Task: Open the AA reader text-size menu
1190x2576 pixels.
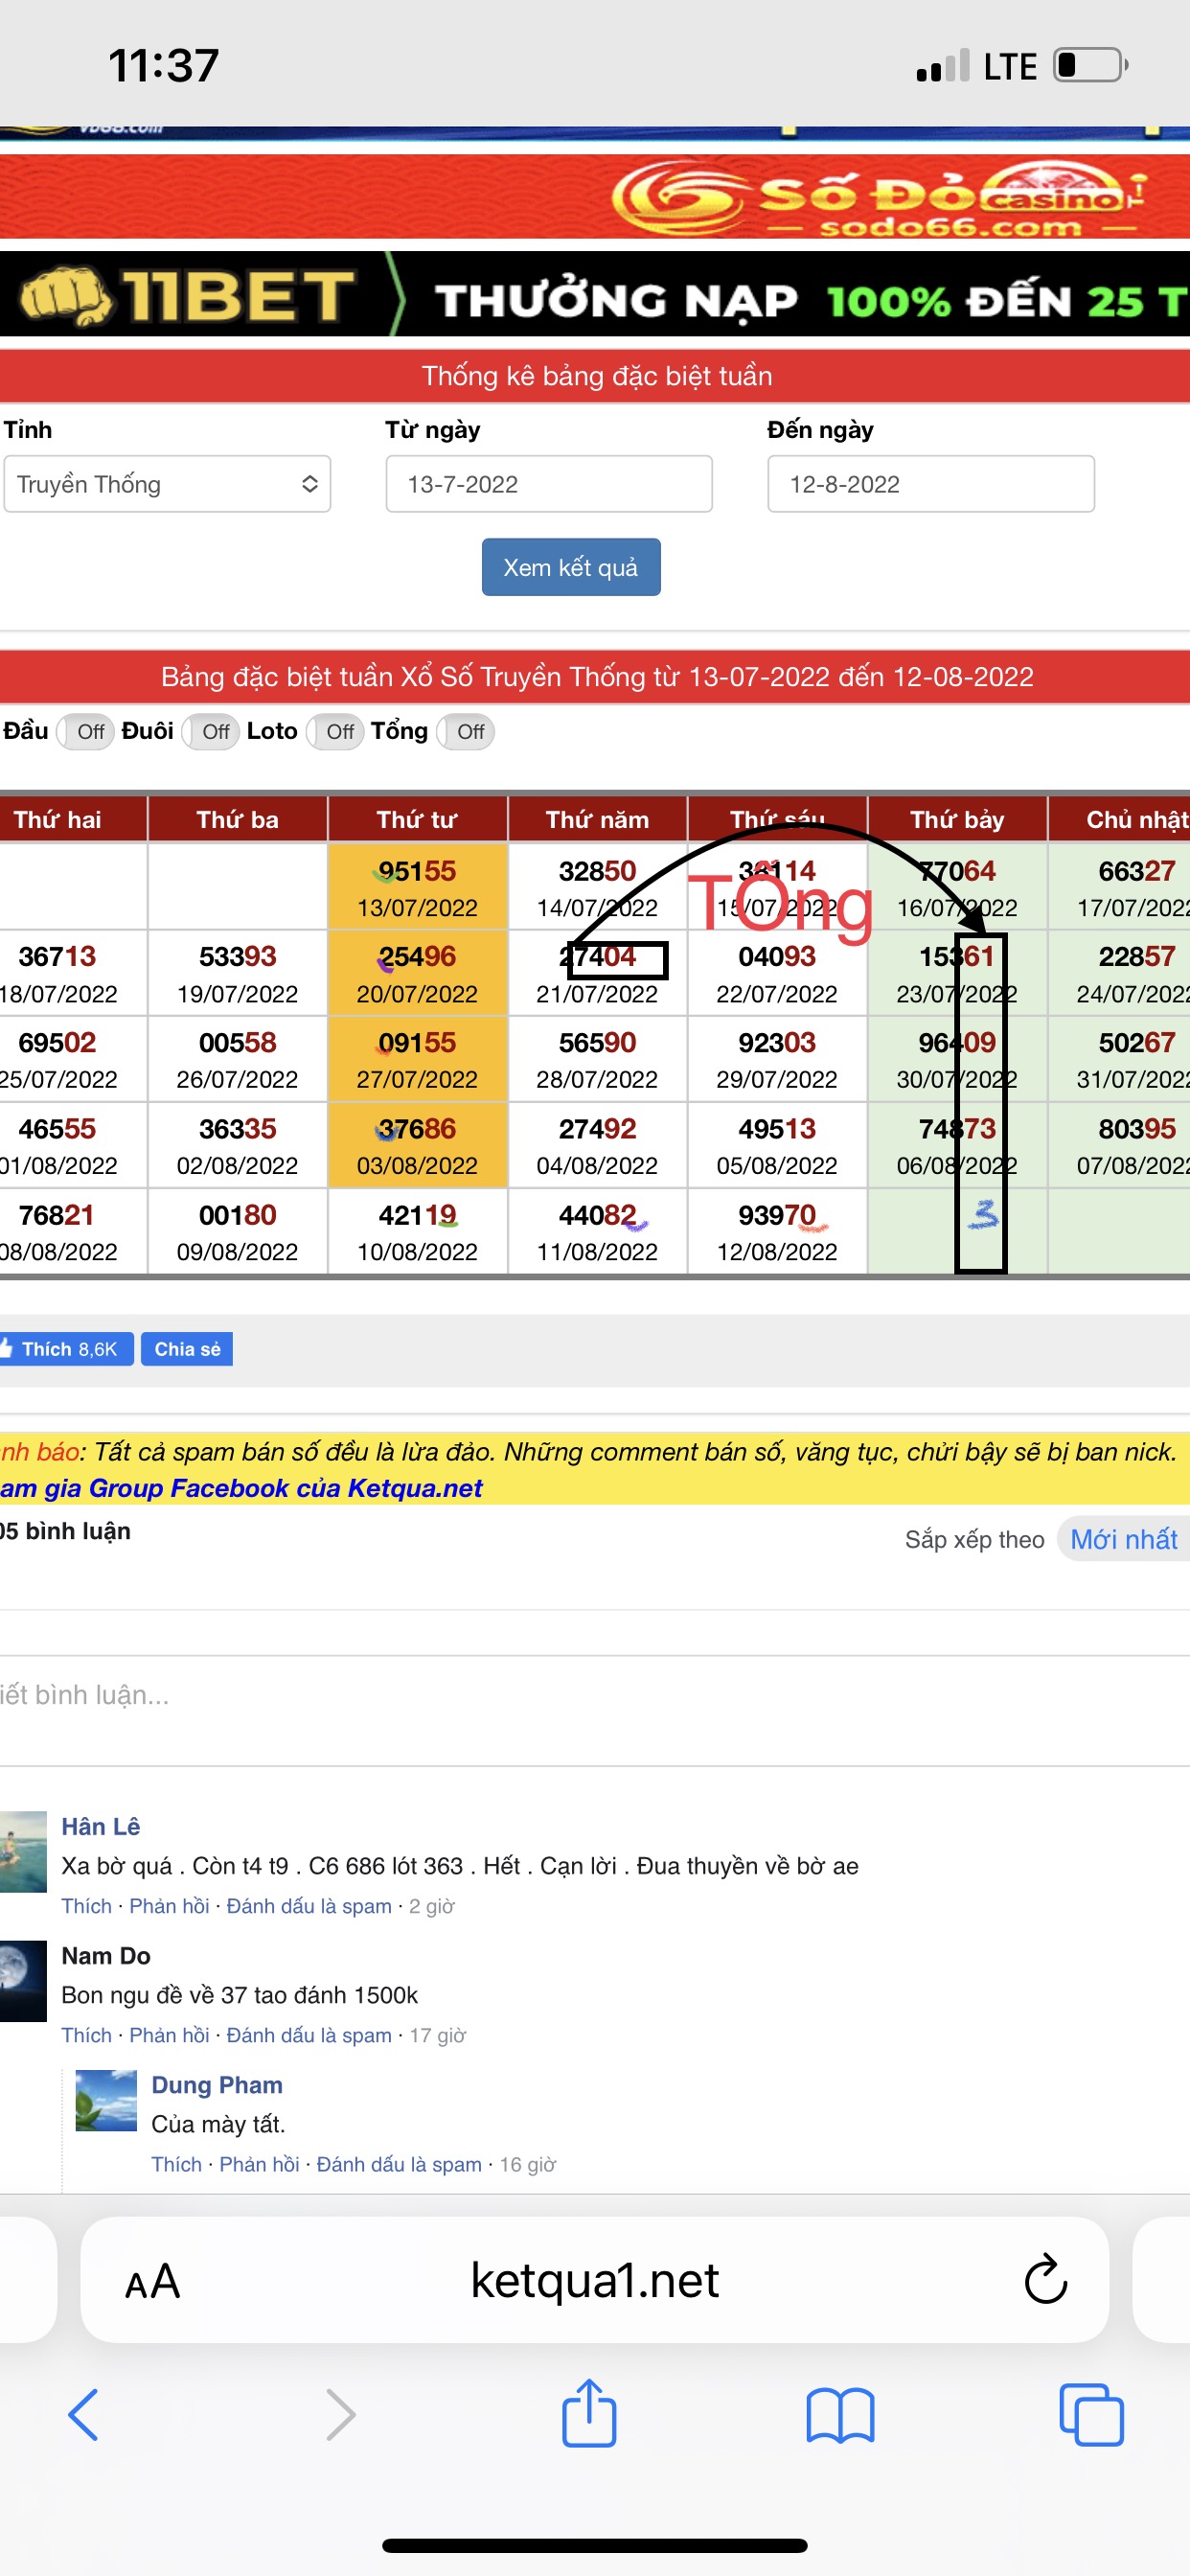Action: pos(152,2282)
